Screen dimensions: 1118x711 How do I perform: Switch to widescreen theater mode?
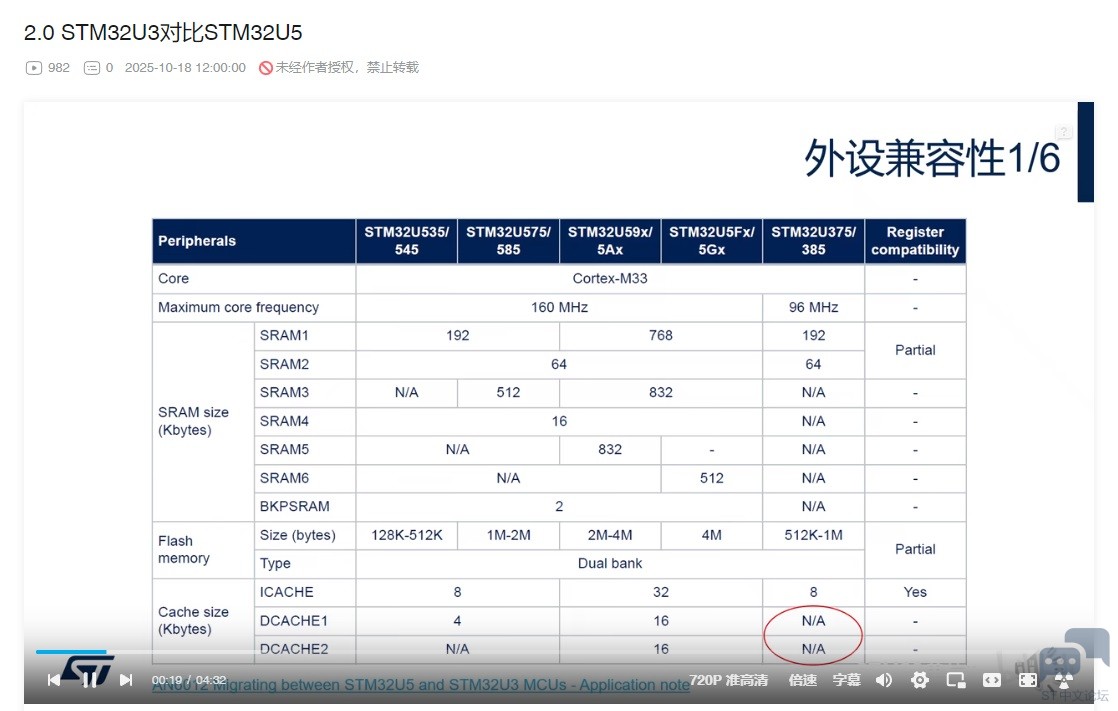pyautogui.click(x=992, y=680)
